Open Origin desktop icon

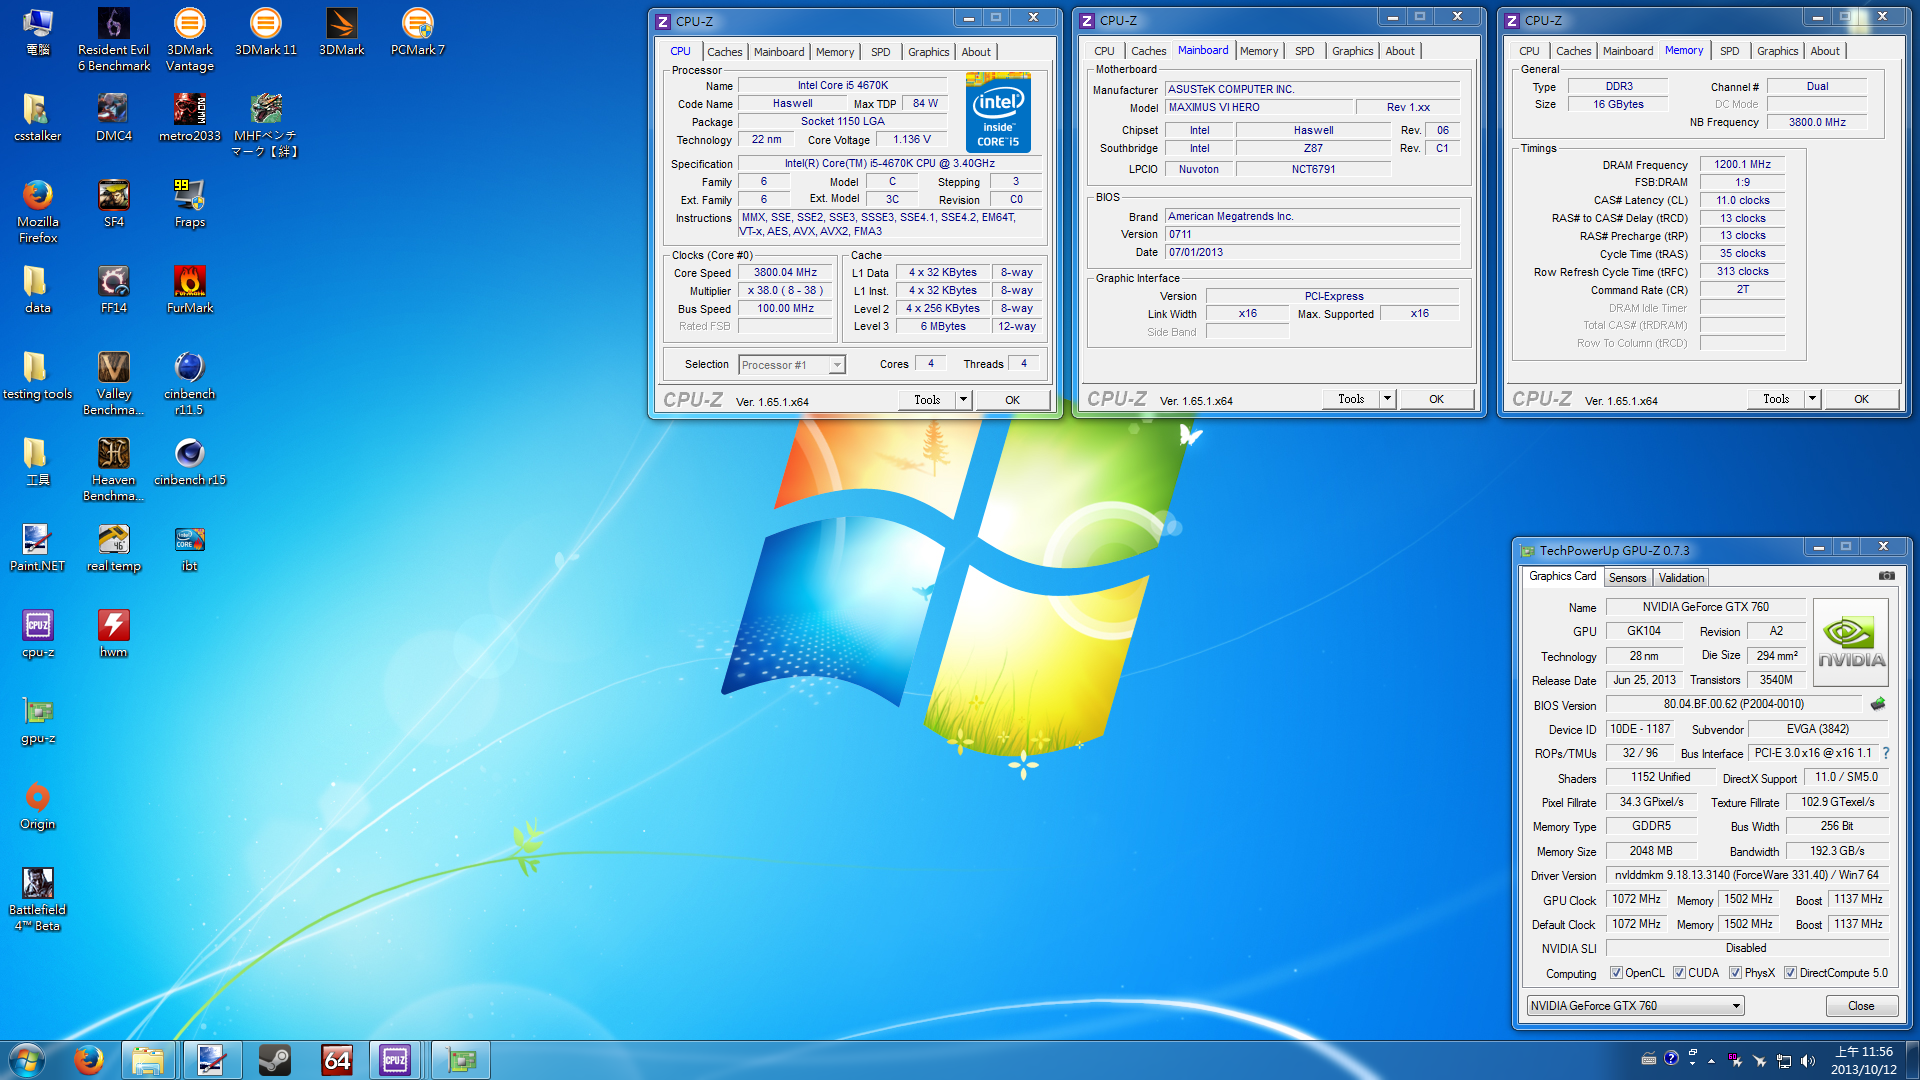point(37,807)
